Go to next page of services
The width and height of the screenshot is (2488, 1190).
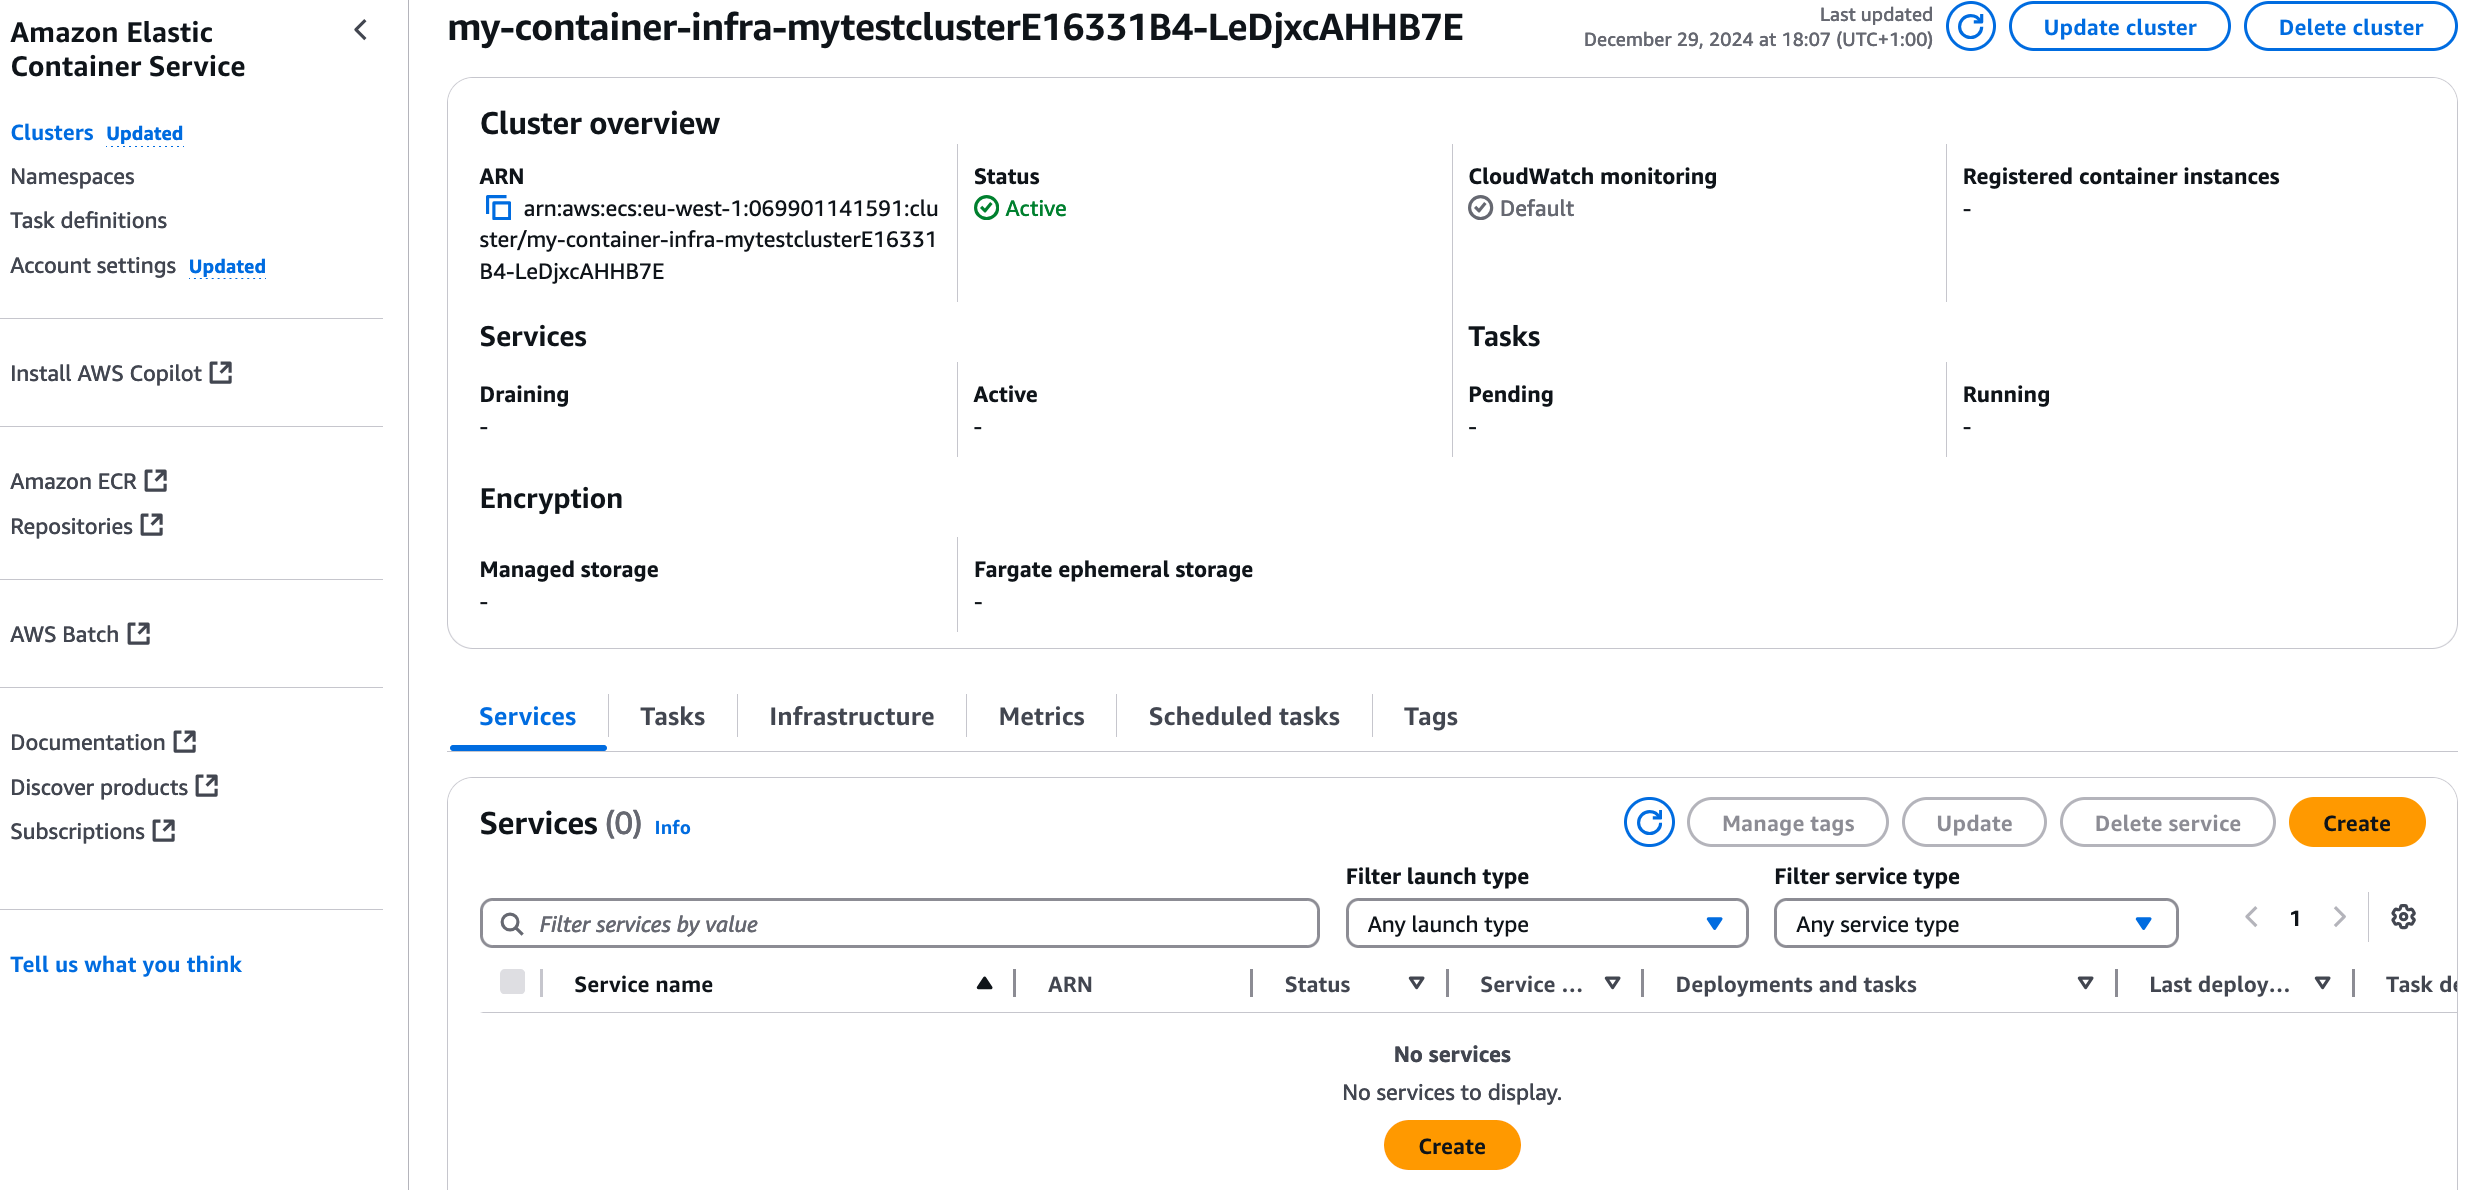[2339, 917]
